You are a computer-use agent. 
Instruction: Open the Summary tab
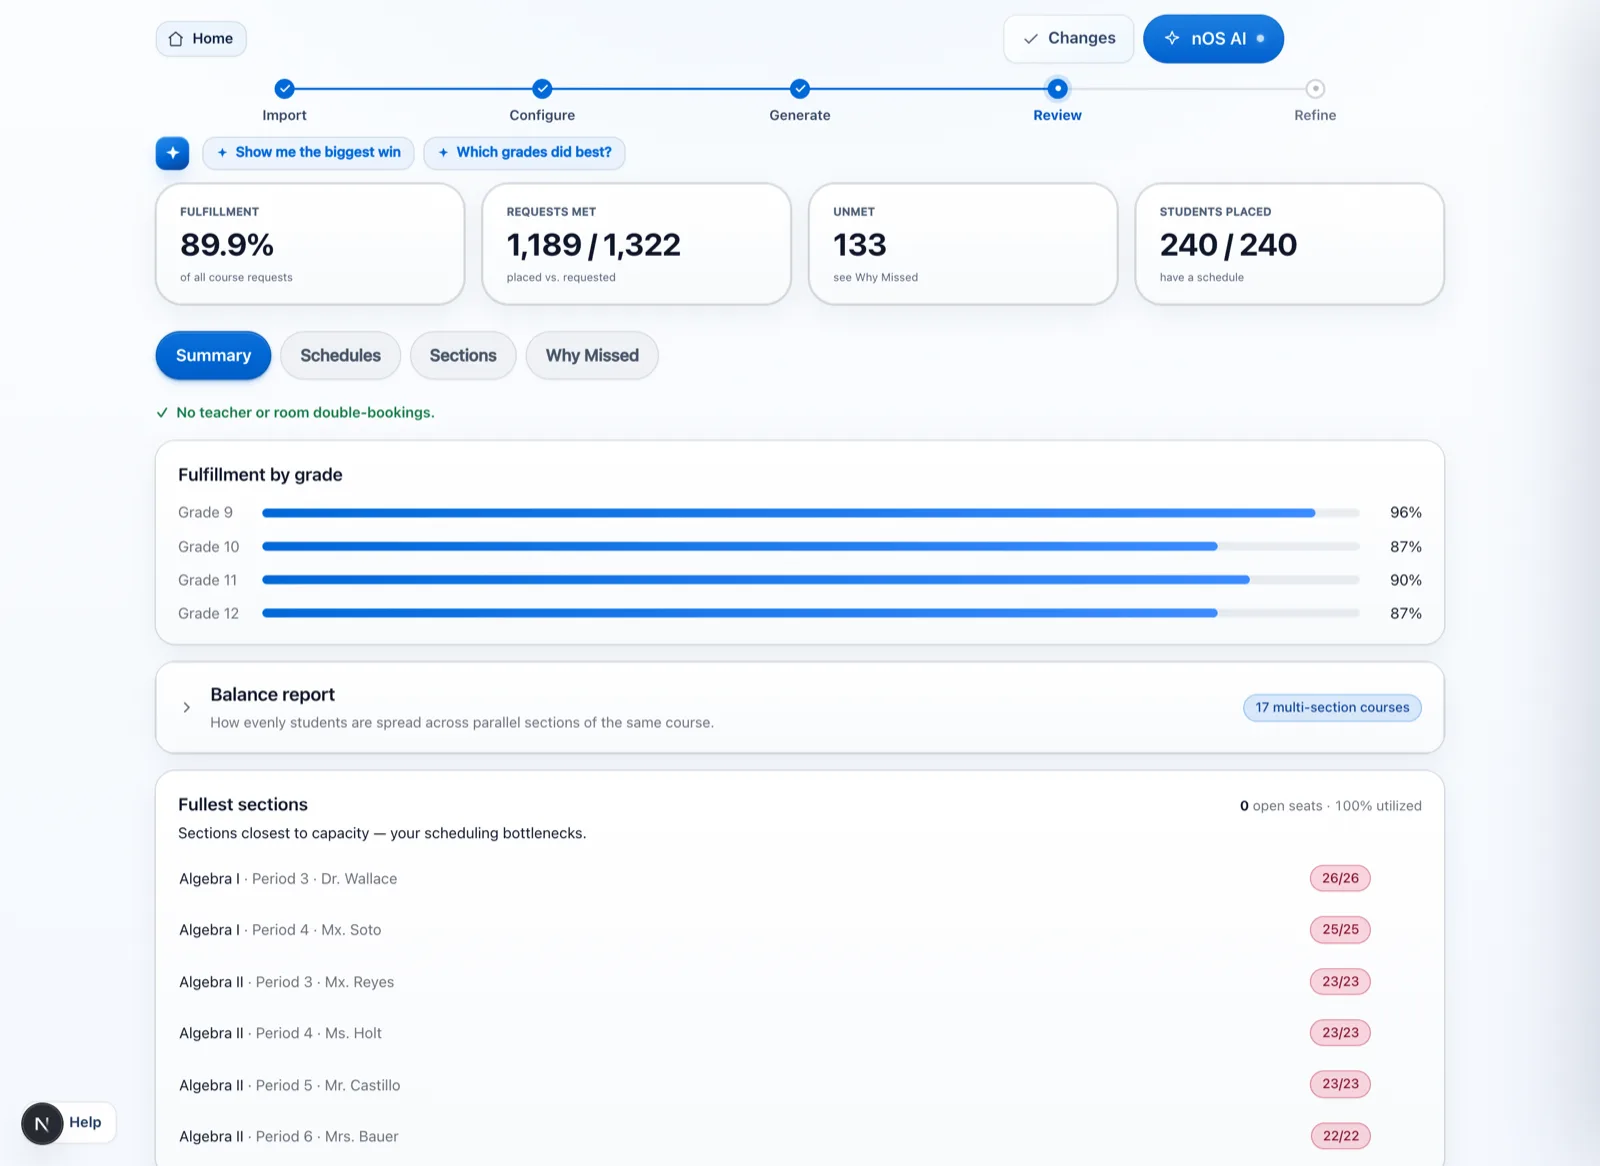coord(213,356)
